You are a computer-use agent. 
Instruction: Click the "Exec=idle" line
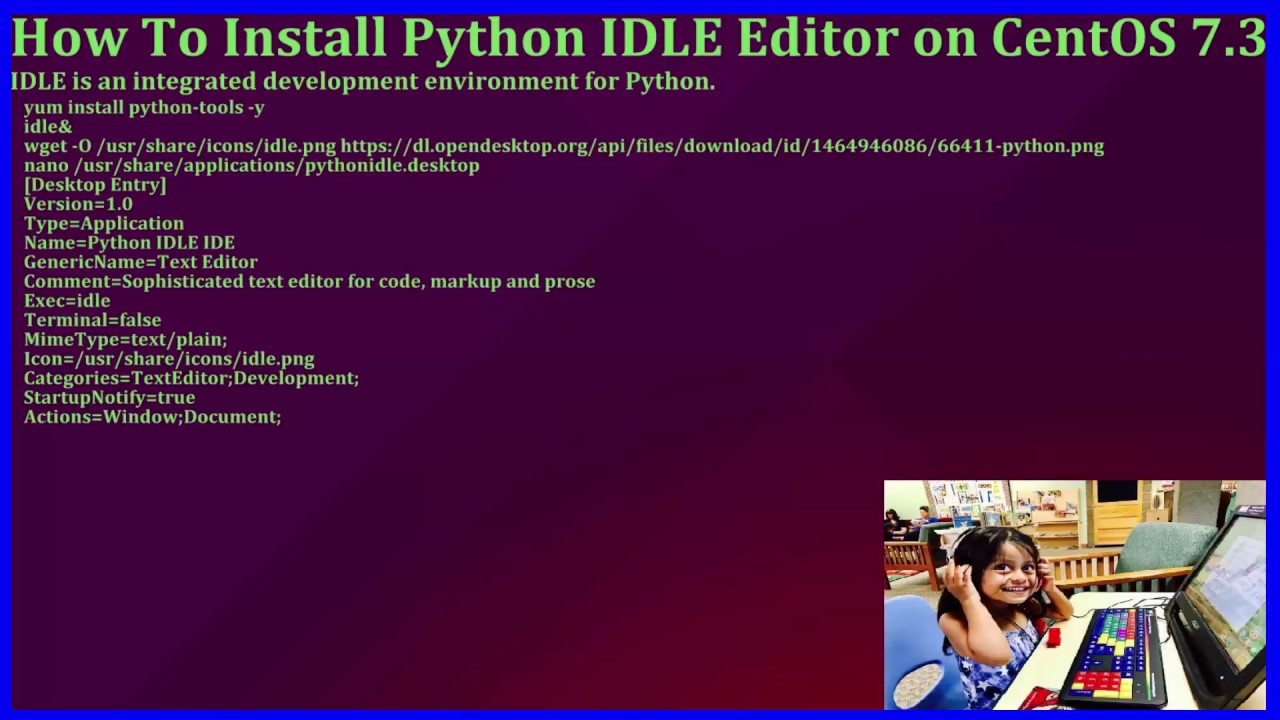coord(67,300)
